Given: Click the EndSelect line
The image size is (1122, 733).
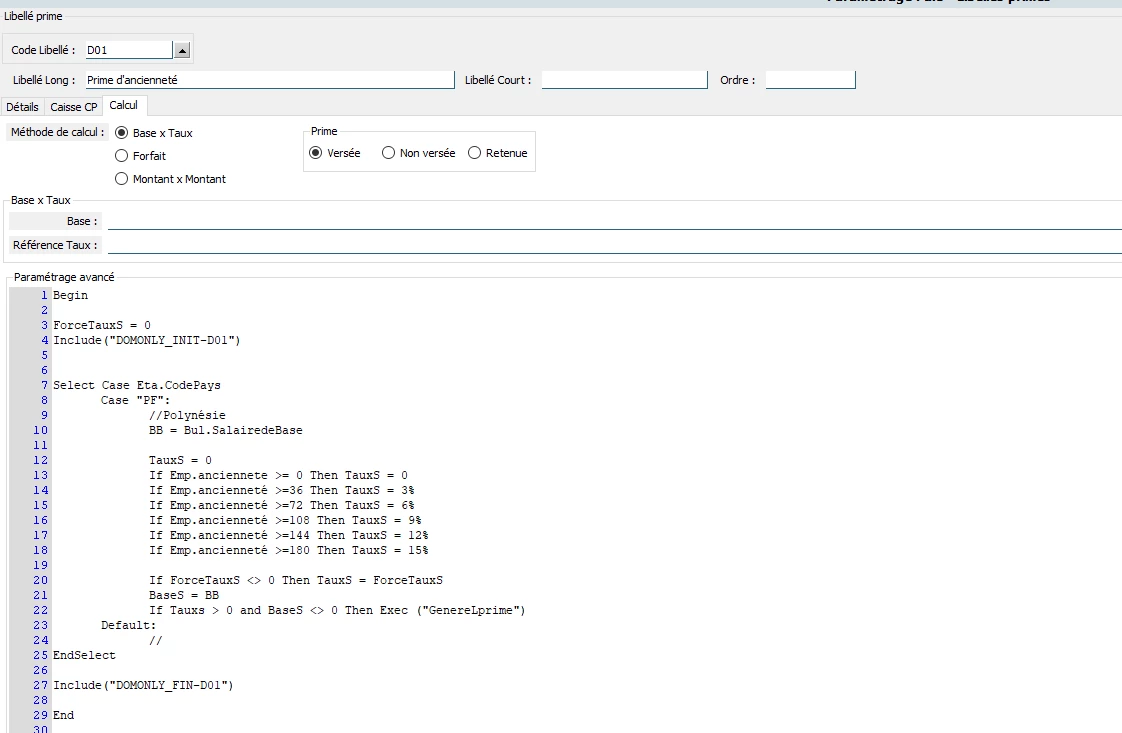Looking at the screenshot, I should [84, 656].
